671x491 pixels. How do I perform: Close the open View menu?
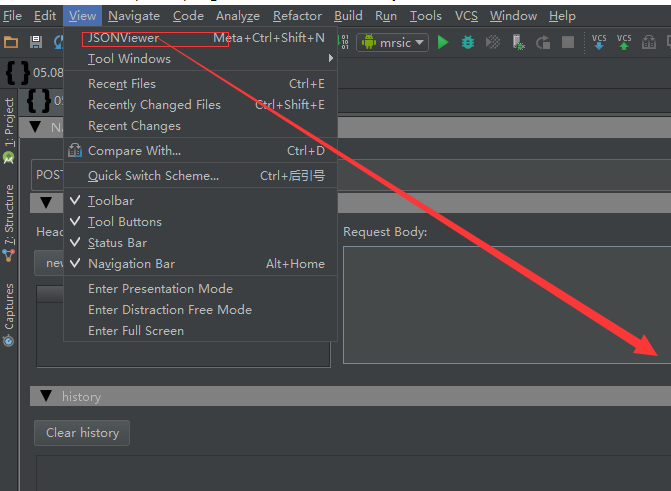(83, 16)
